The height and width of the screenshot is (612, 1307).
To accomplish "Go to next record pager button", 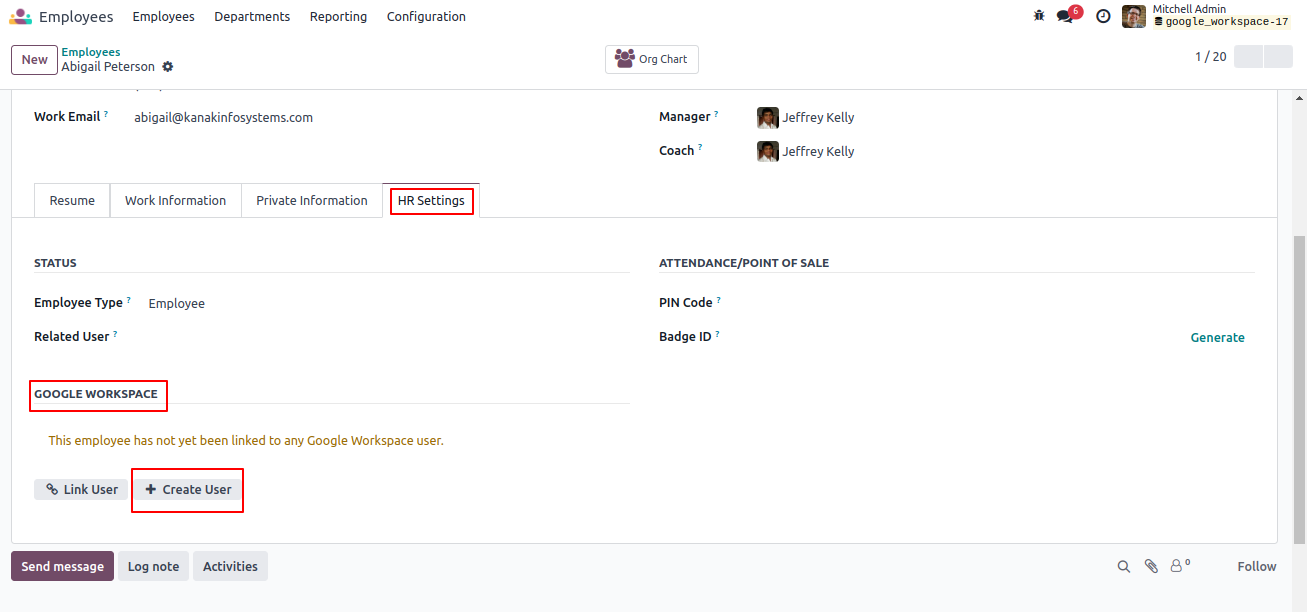I will pyautogui.click(x=1278, y=57).
